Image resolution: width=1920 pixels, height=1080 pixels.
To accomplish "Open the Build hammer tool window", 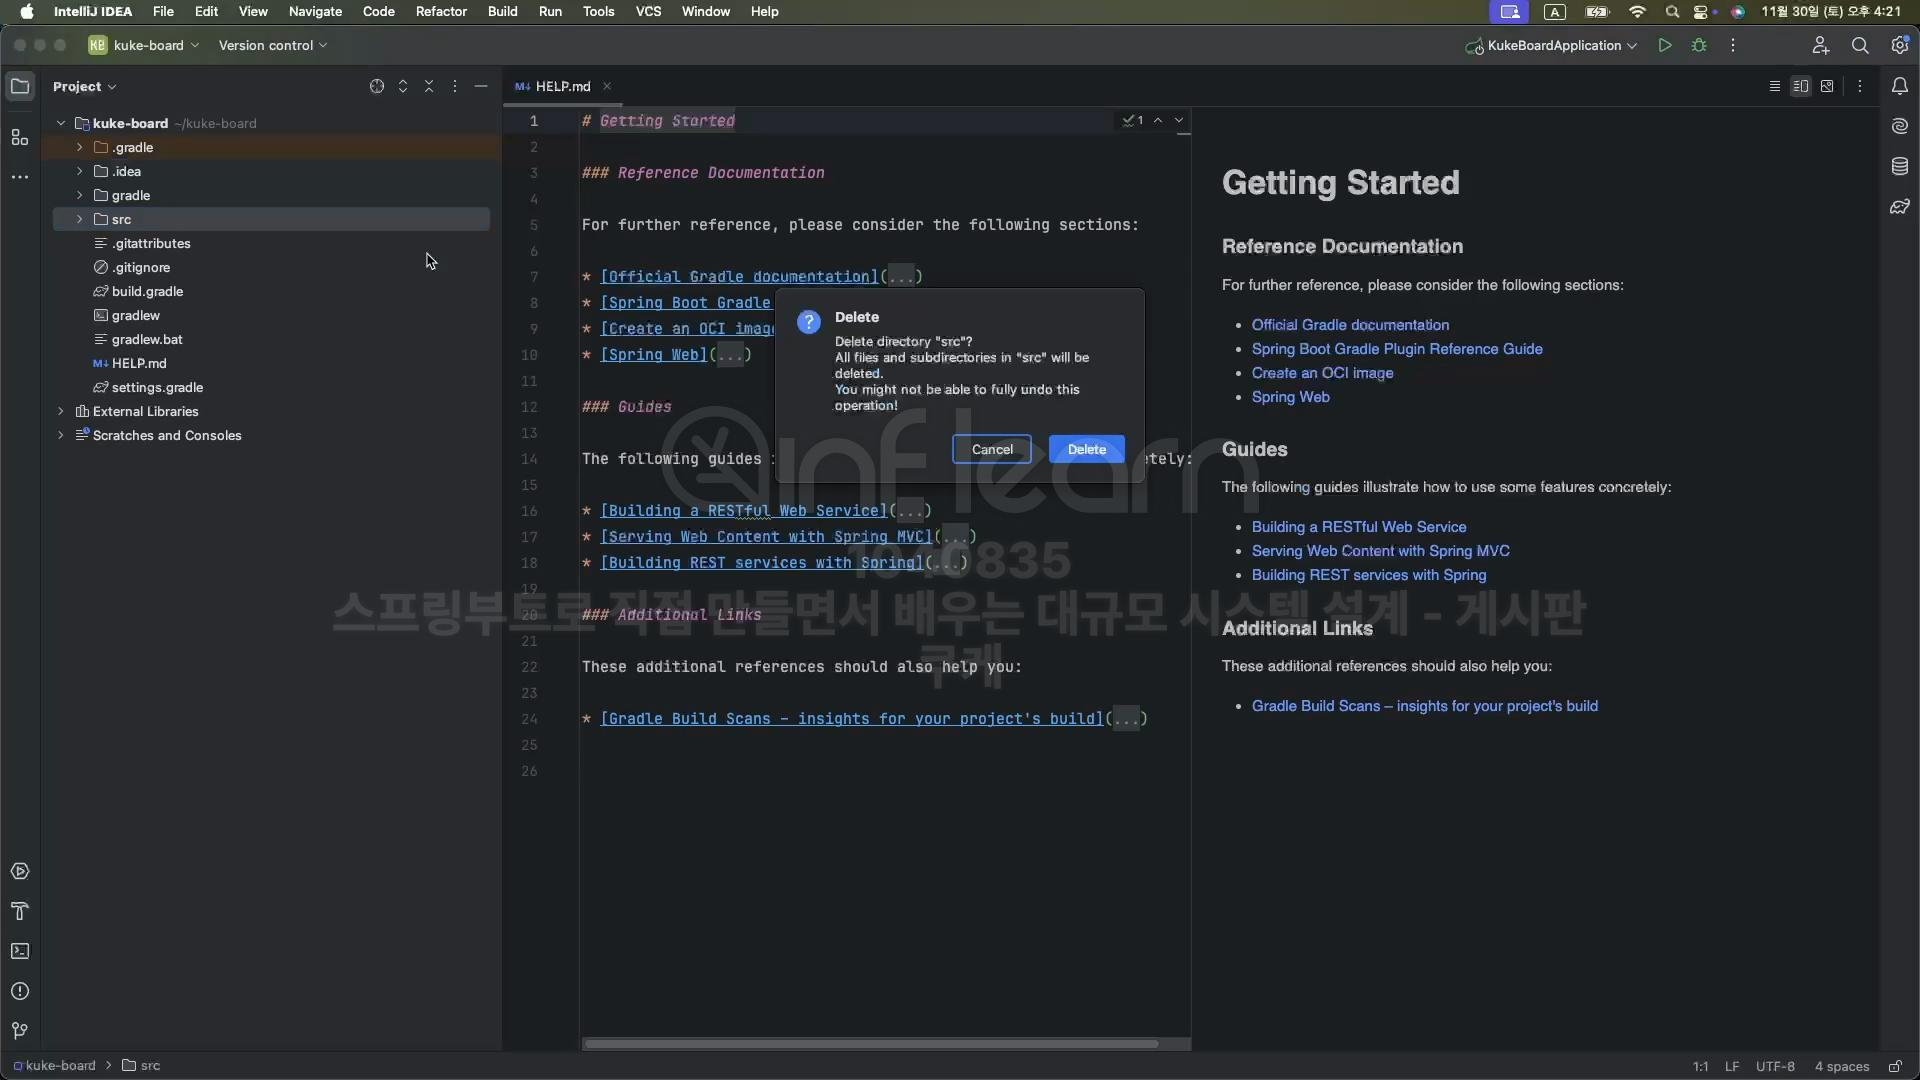I will pos(20,911).
